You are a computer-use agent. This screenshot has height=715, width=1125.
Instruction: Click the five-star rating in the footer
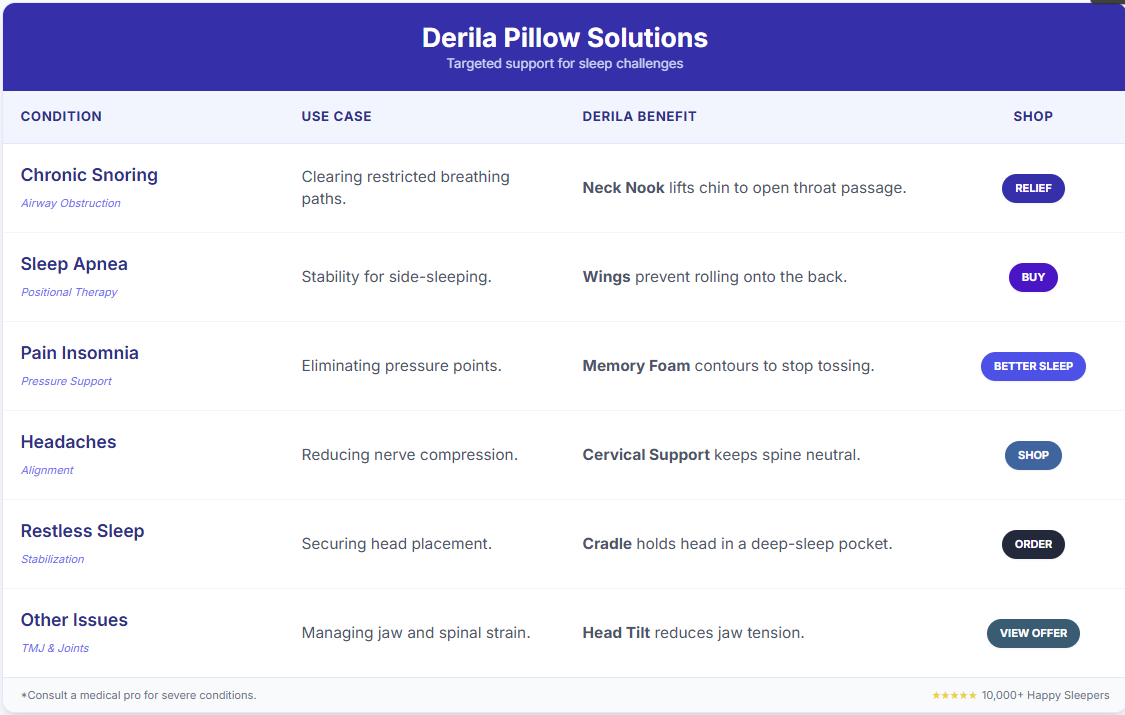click(954, 694)
